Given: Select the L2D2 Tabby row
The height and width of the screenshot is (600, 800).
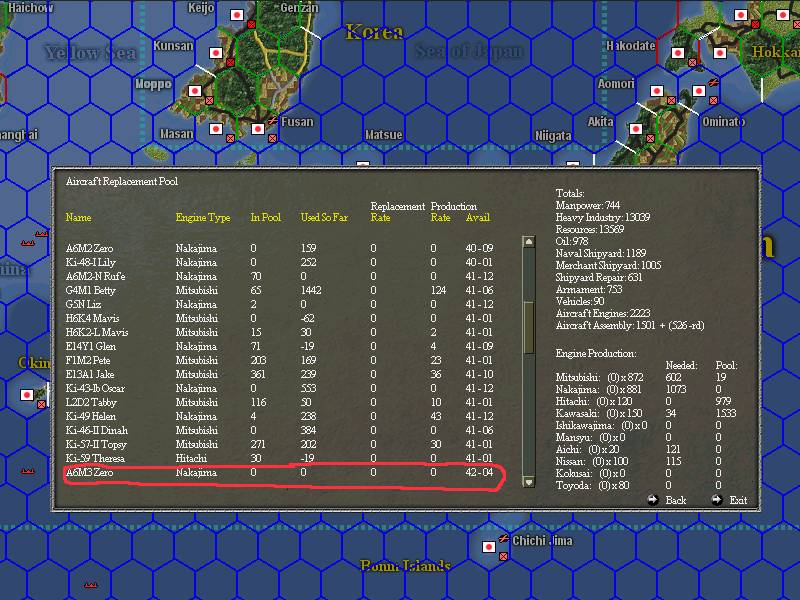Looking at the screenshot, I should click(280, 403).
